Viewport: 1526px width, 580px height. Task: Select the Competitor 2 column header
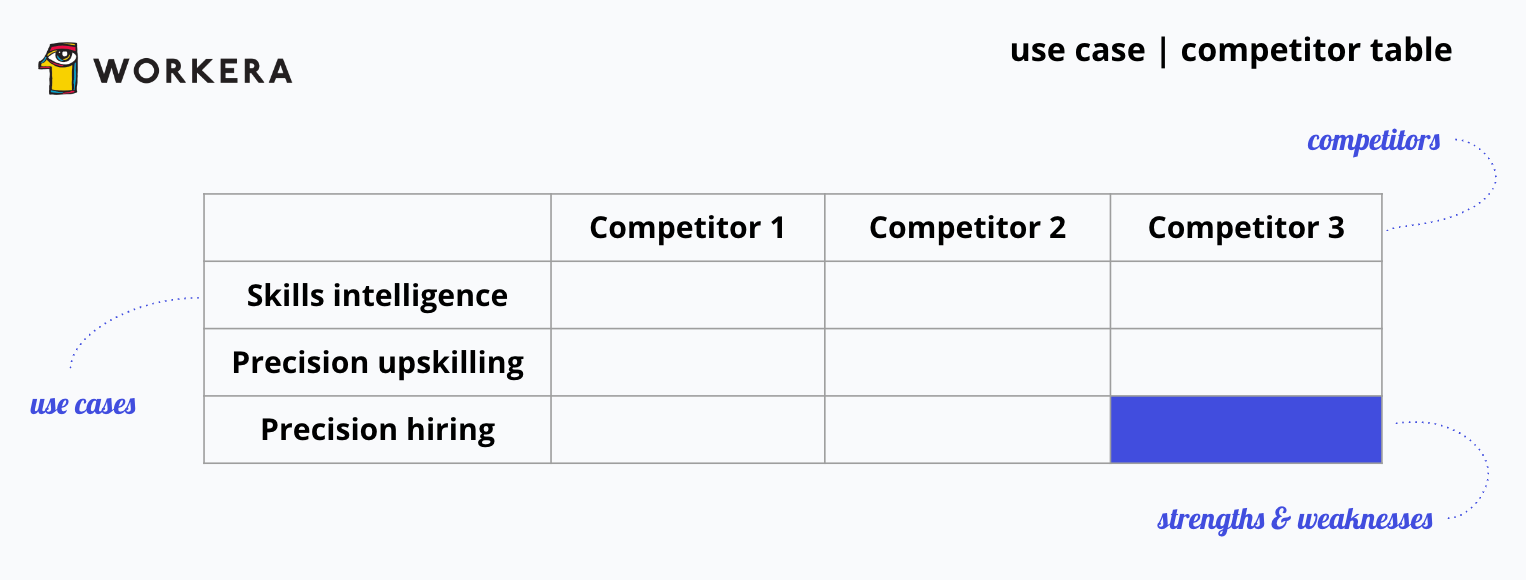(x=967, y=228)
